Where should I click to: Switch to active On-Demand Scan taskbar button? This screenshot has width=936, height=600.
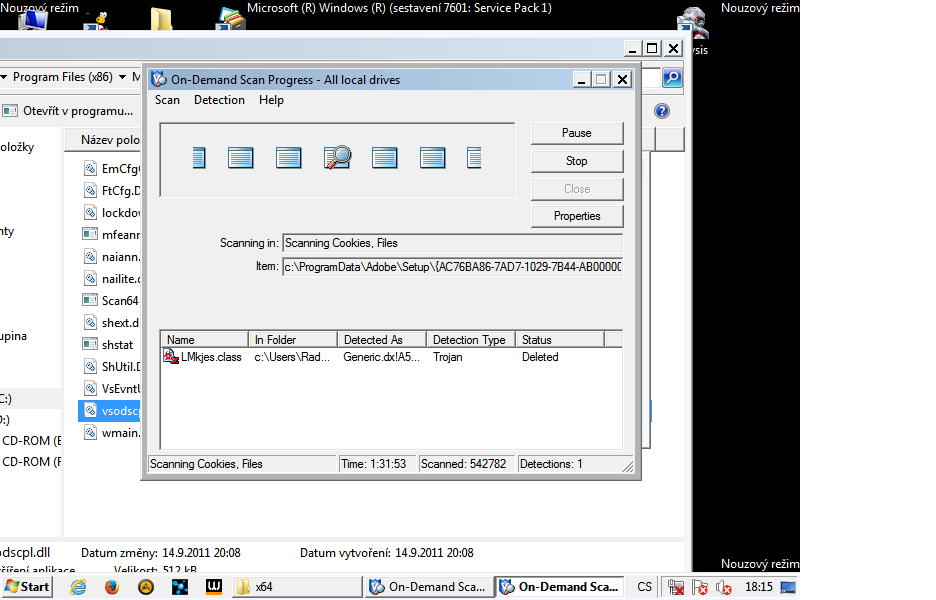560,587
